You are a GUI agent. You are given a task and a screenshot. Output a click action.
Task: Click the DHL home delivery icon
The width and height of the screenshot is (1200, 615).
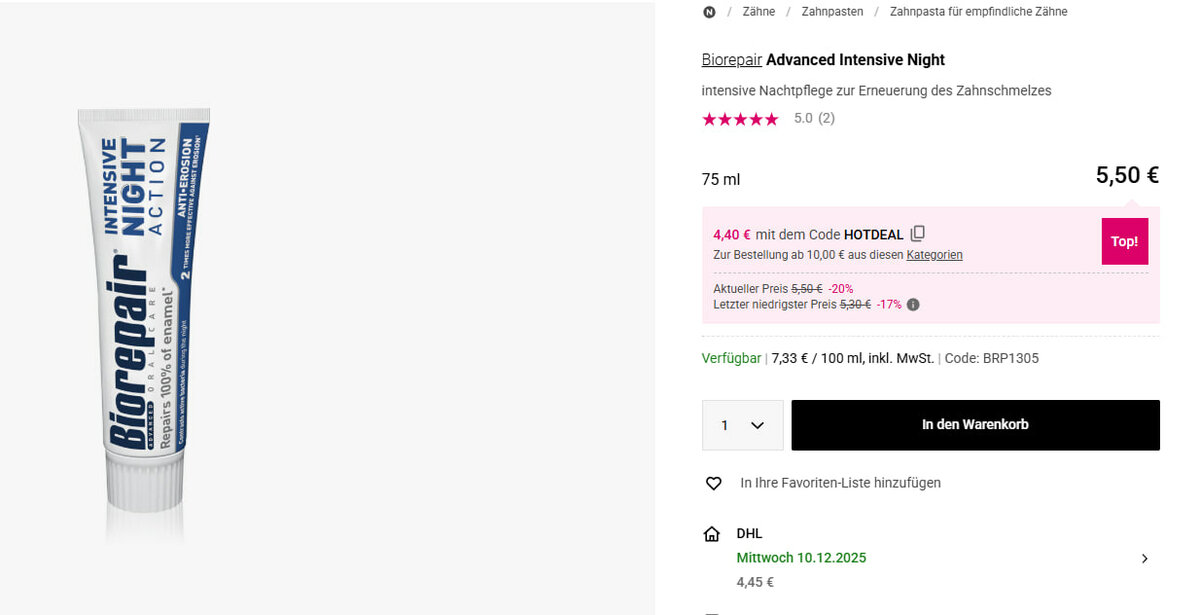pyautogui.click(x=712, y=534)
